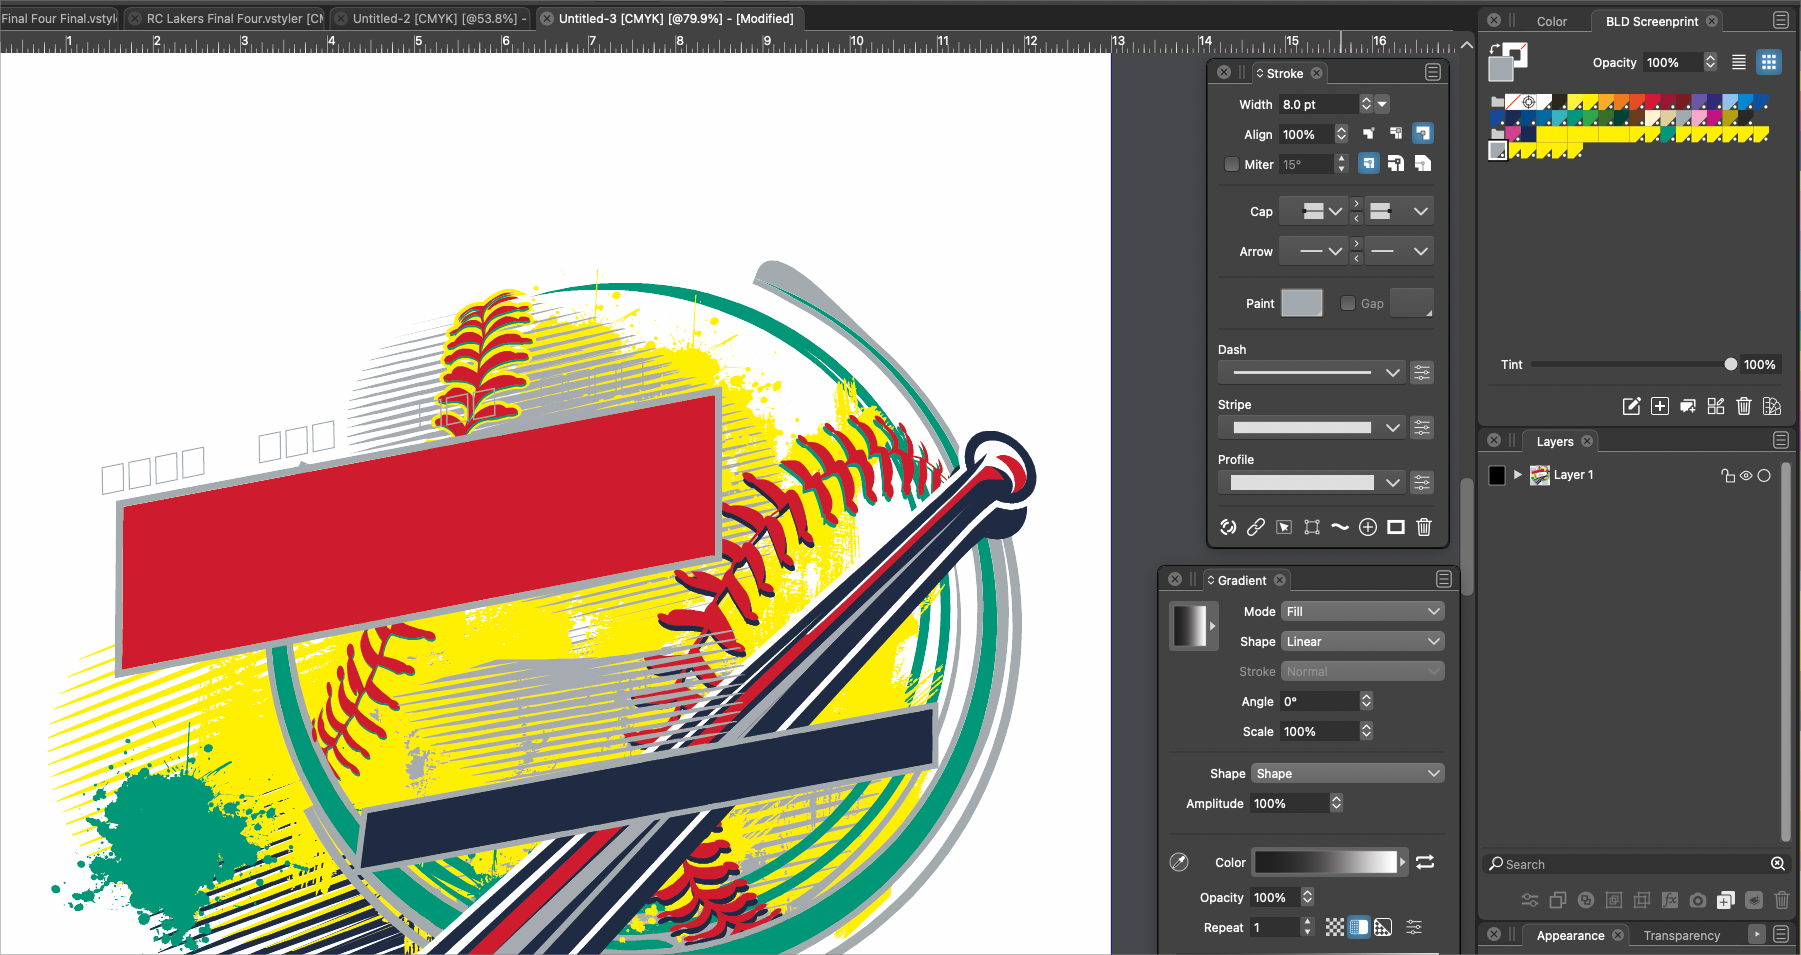Open the gradient Shape dropdown showing Linear
Image resolution: width=1801 pixels, height=955 pixels.
tap(1362, 642)
